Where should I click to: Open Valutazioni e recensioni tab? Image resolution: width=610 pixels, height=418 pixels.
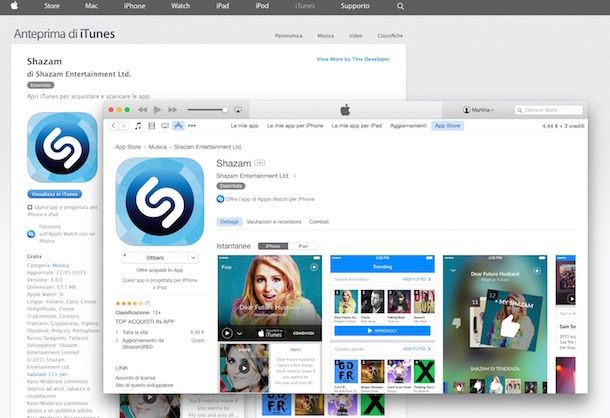coord(274,222)
